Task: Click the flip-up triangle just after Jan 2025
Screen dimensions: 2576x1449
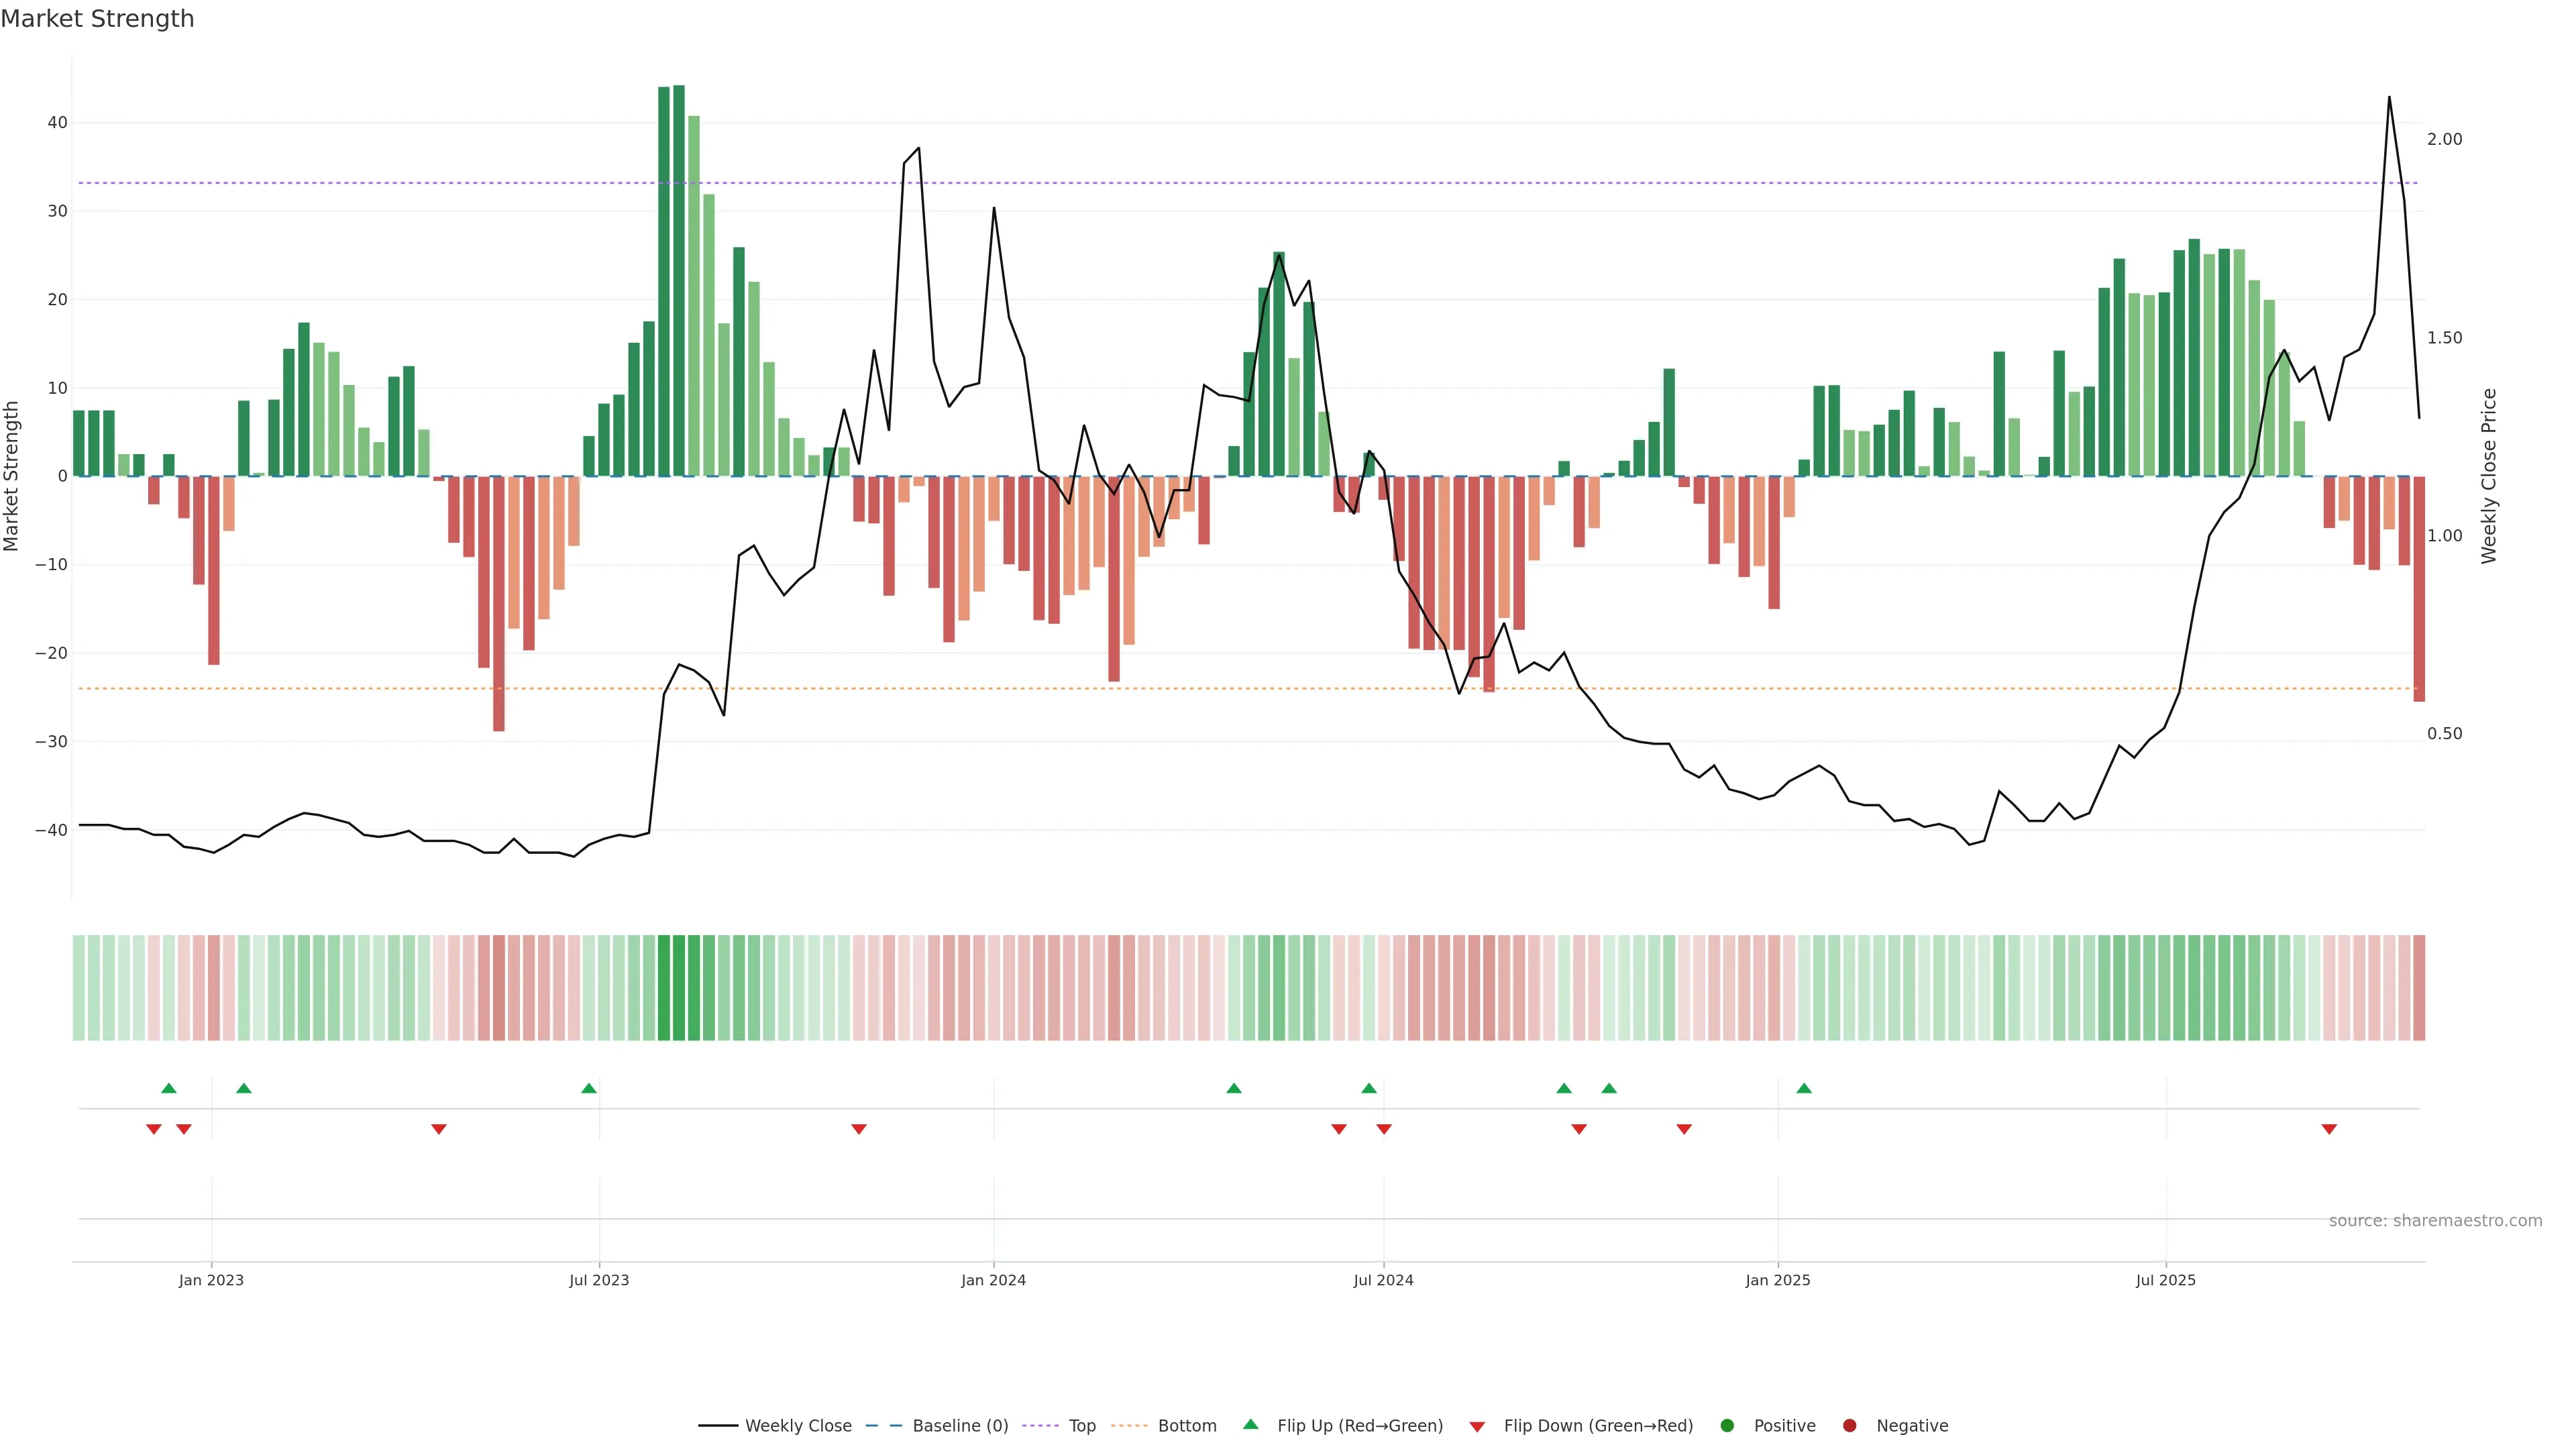Action: pos(1804,1088)
